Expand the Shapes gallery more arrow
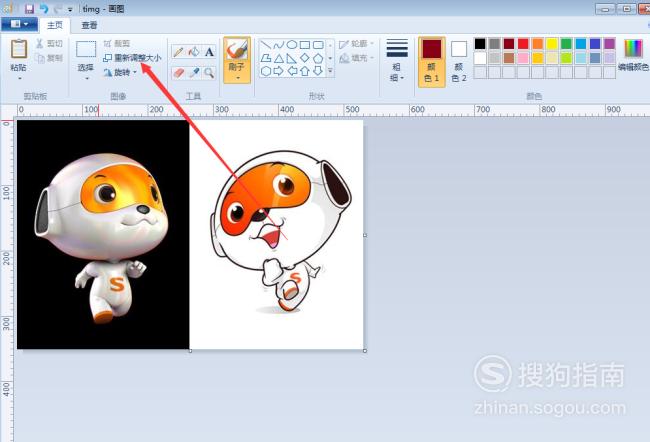 tap(330, 71)
